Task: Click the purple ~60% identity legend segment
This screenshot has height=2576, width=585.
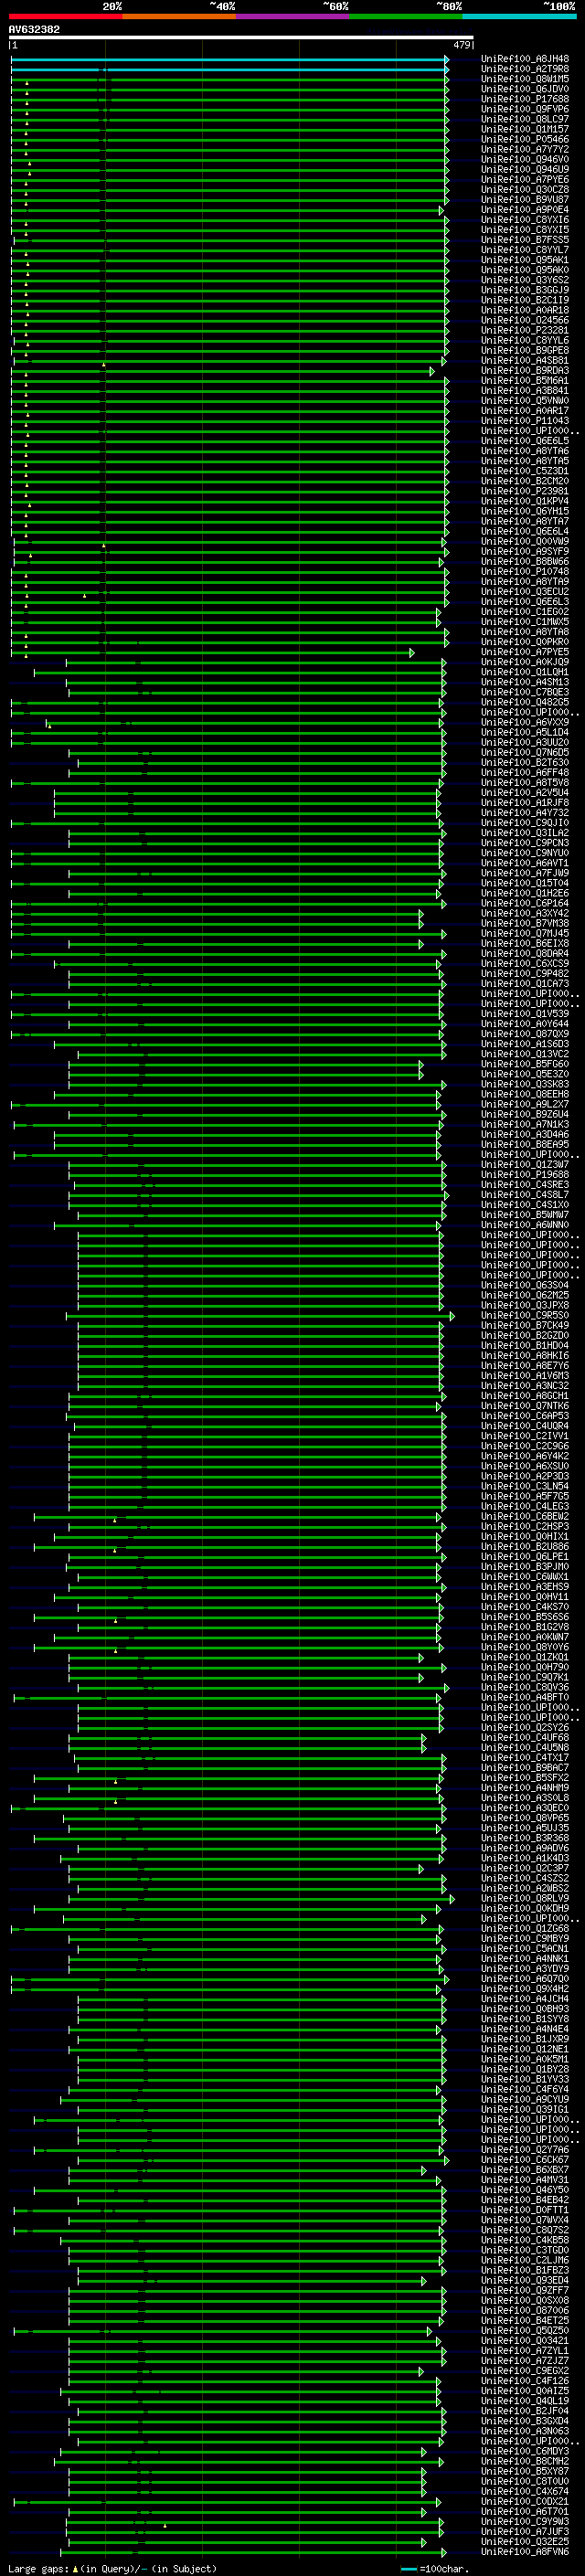Action: pyautogui.click(x=293, y=16)
